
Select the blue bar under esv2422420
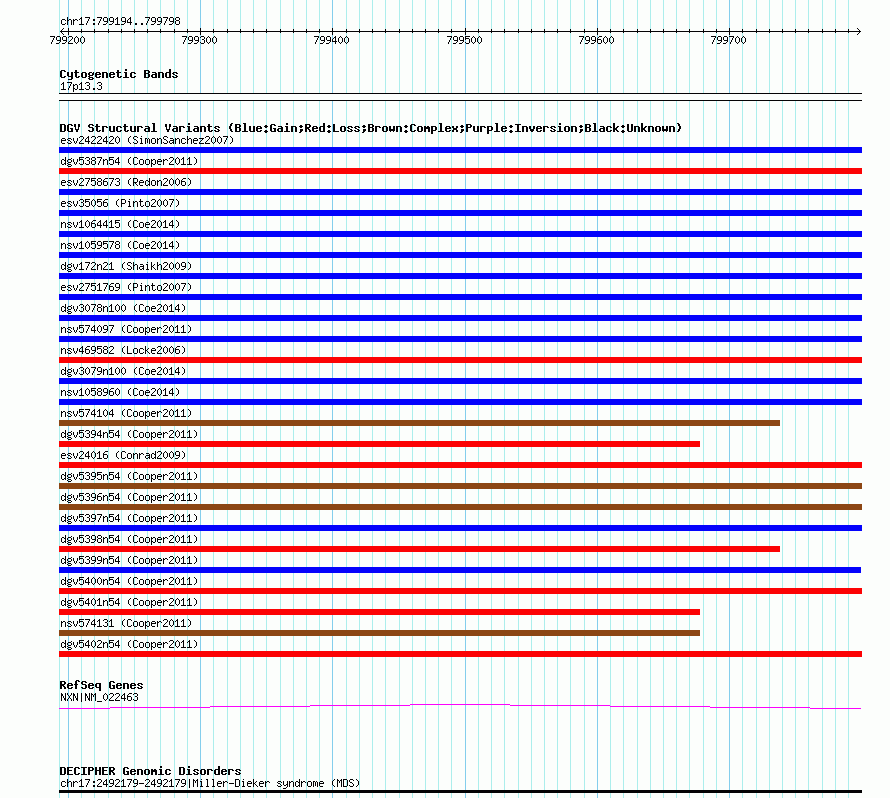click(460, 150)
